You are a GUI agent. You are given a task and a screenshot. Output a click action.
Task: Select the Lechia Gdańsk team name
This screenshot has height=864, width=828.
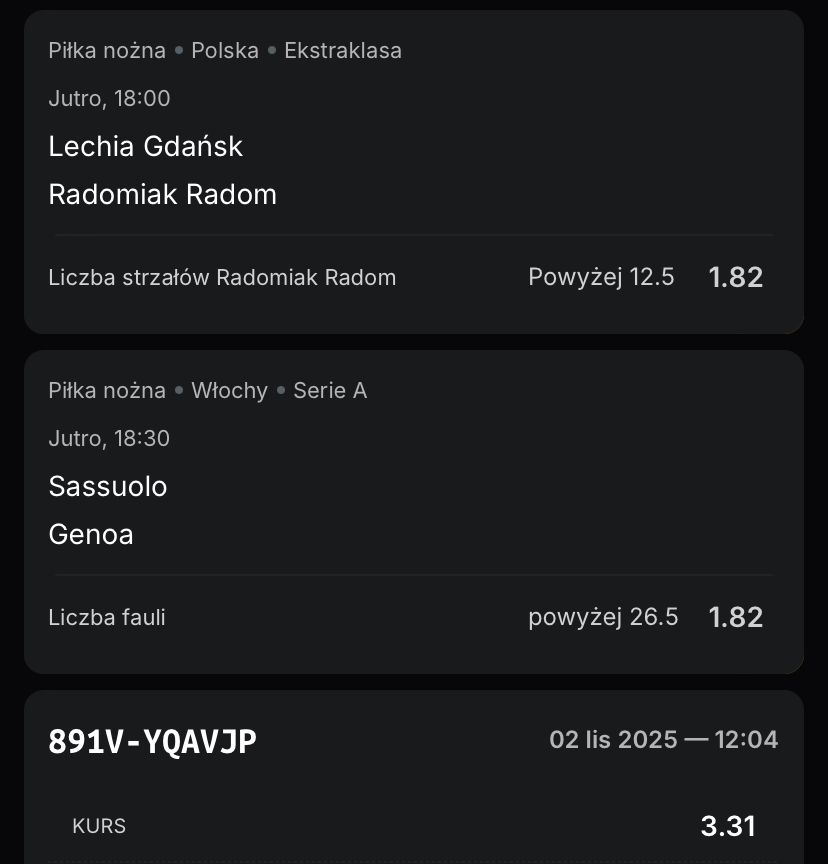146,146
